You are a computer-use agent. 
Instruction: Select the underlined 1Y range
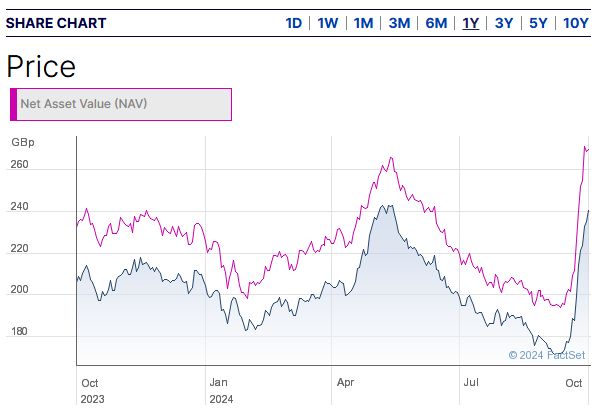click(x=470, y=23)
